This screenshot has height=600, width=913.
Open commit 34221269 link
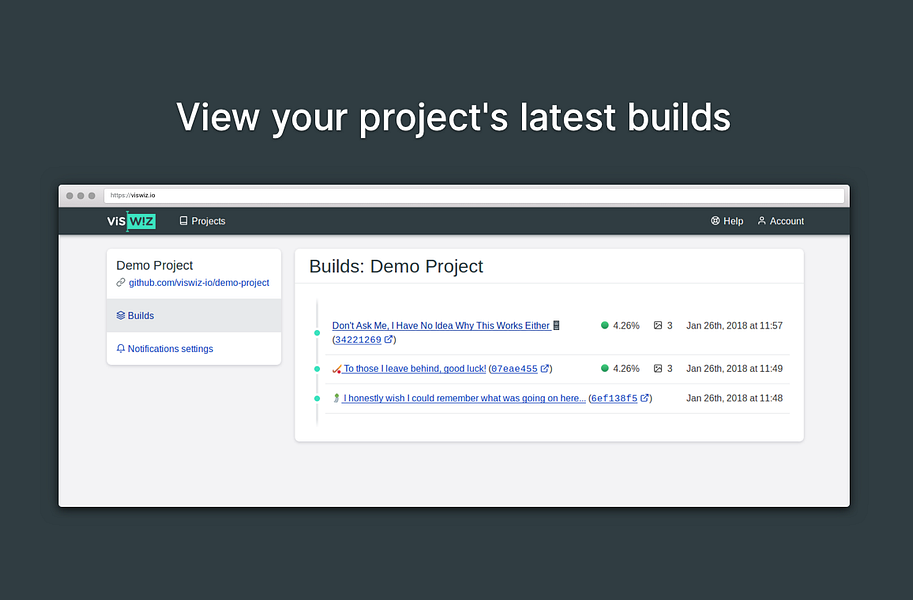(357, 340)
